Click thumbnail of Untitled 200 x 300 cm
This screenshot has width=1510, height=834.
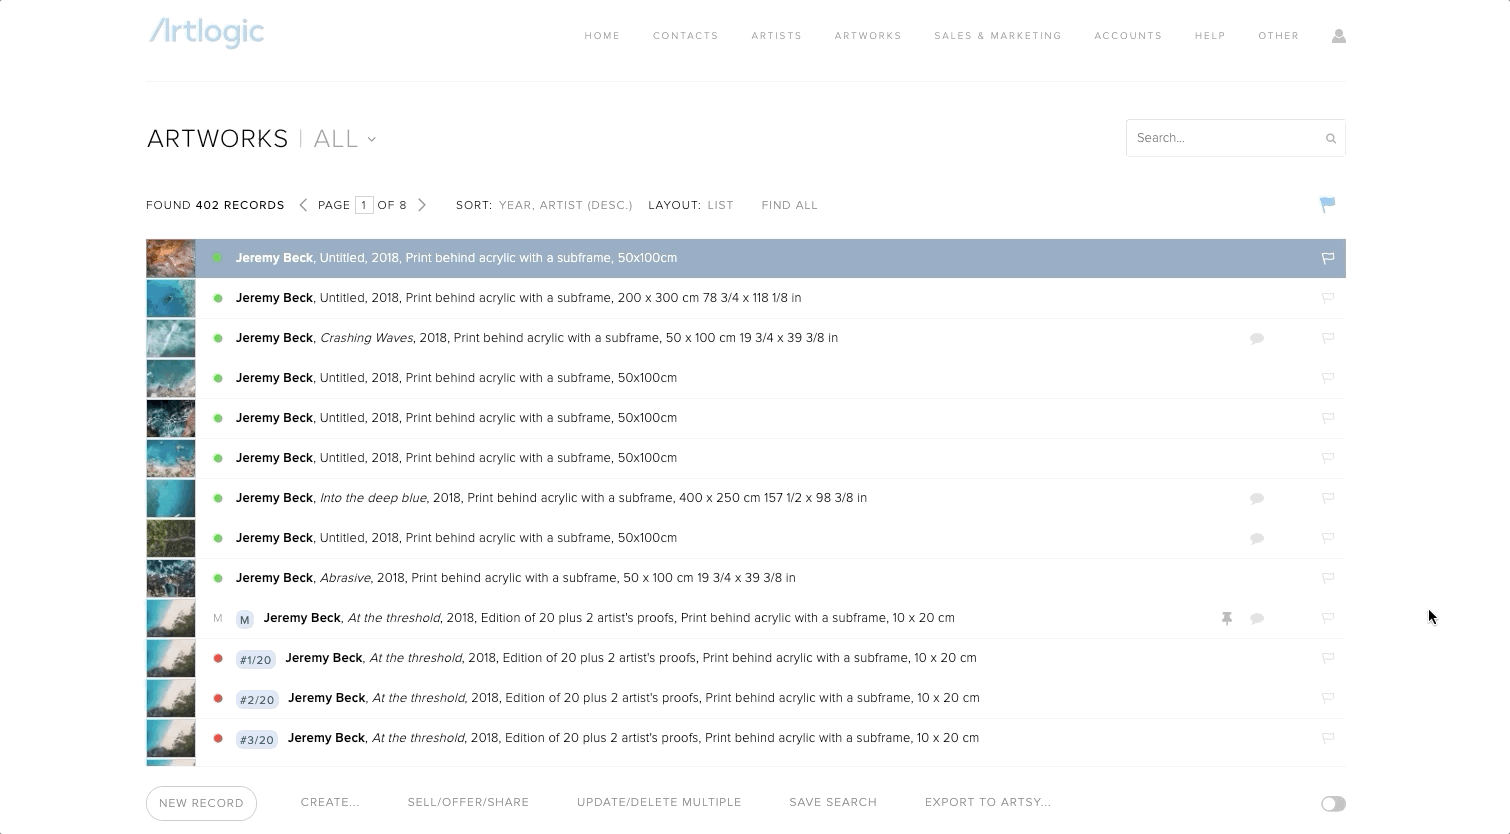point(171,298)
